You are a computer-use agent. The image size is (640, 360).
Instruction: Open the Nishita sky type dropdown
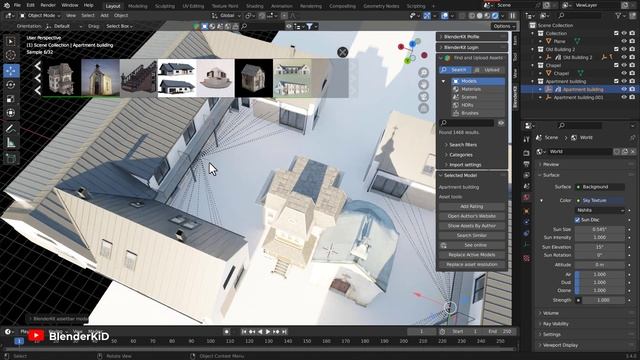(x=600, y=210)
